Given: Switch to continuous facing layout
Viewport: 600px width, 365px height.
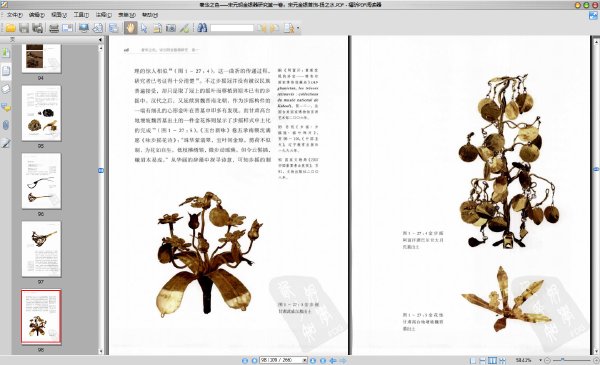Looking at the screenshot, I should [502, 360].
